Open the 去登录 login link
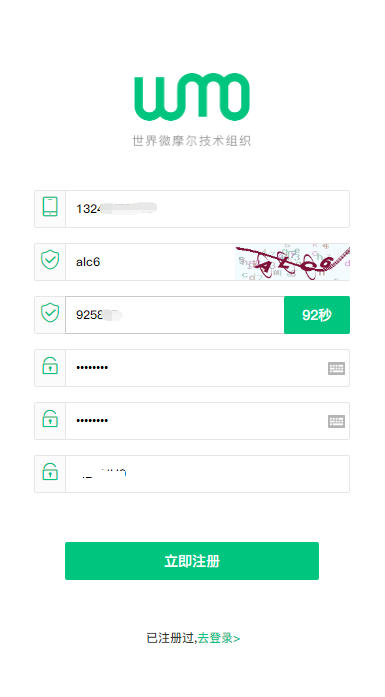 [x=219, y=638]
